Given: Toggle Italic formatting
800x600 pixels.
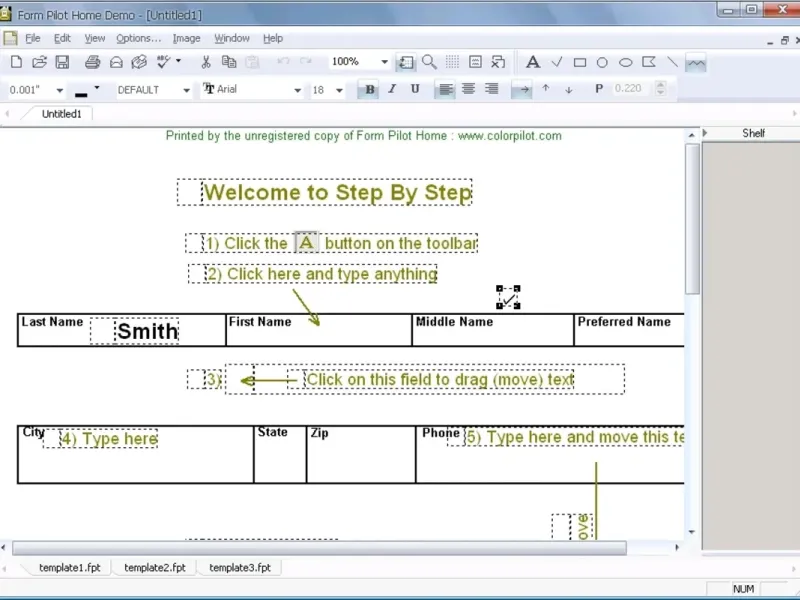Looking at the screenshot, I should tap(392, 89).
